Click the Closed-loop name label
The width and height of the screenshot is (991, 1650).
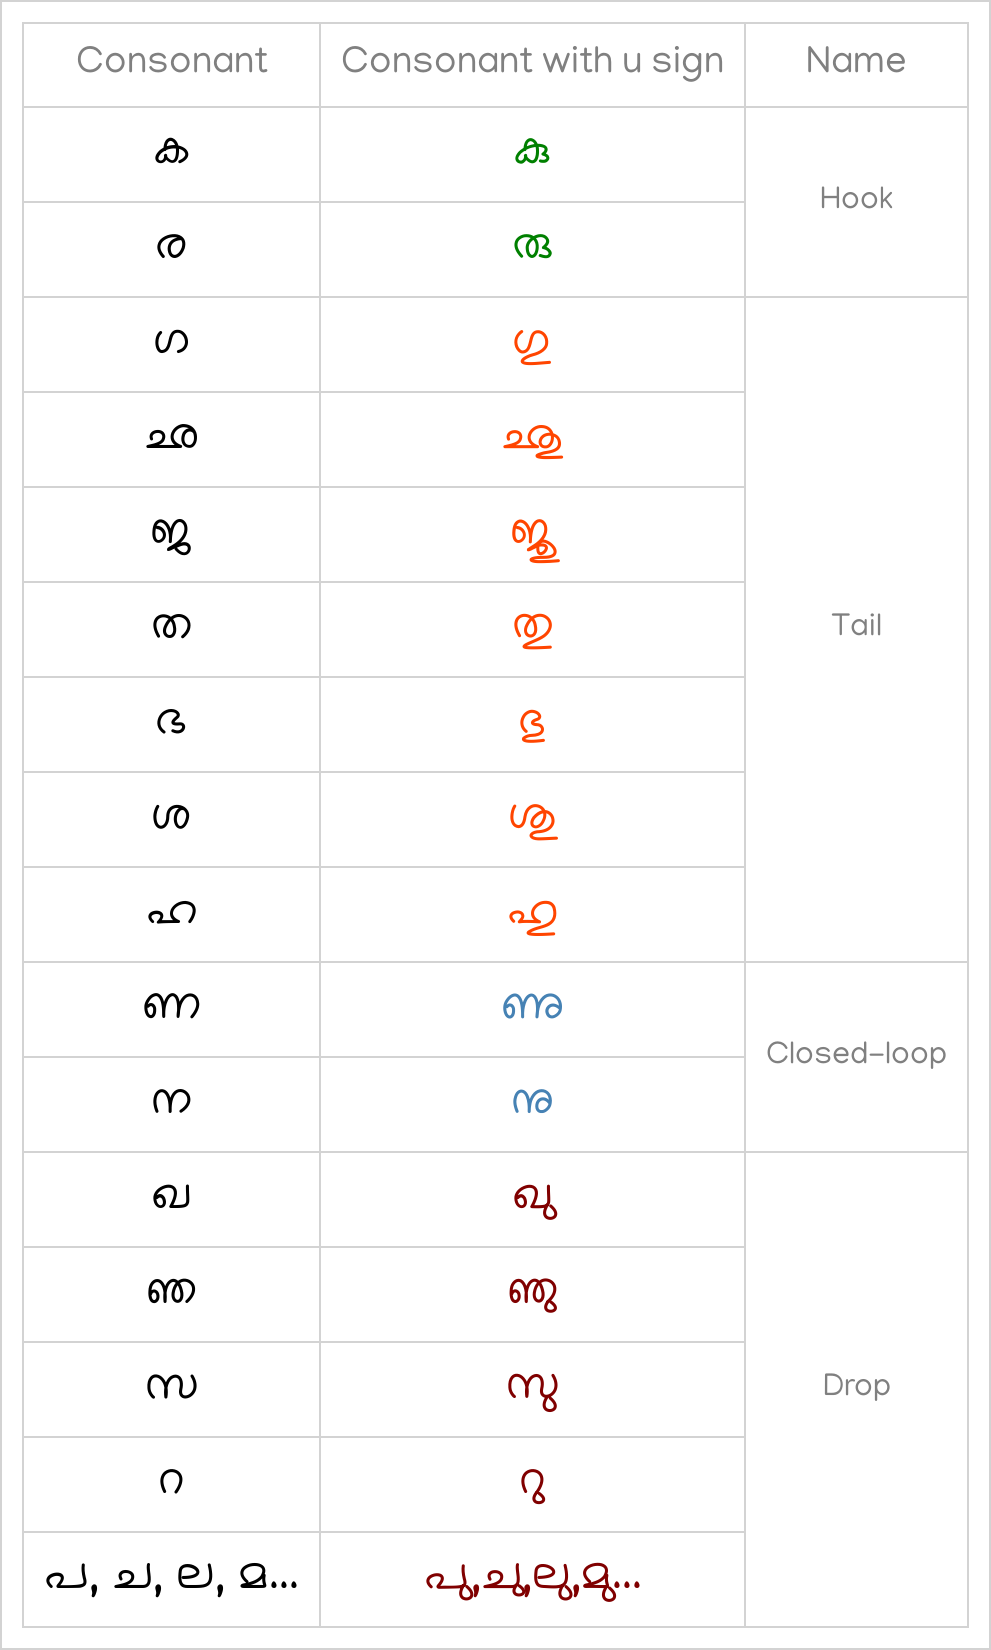click(x=856, y=1053)
